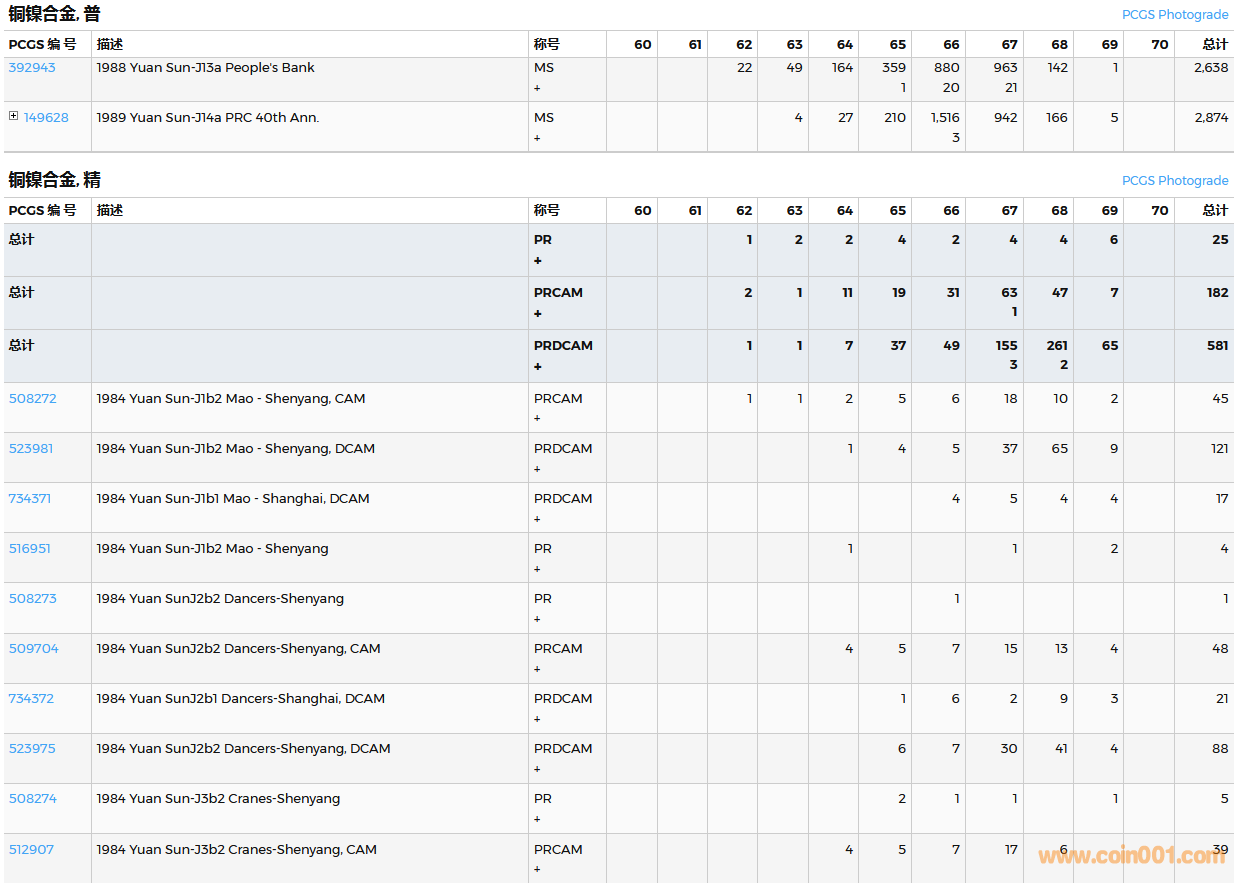
Task: Open coin 734372 Dancers-Shanghai DCAM
Action: pos(31,699)
